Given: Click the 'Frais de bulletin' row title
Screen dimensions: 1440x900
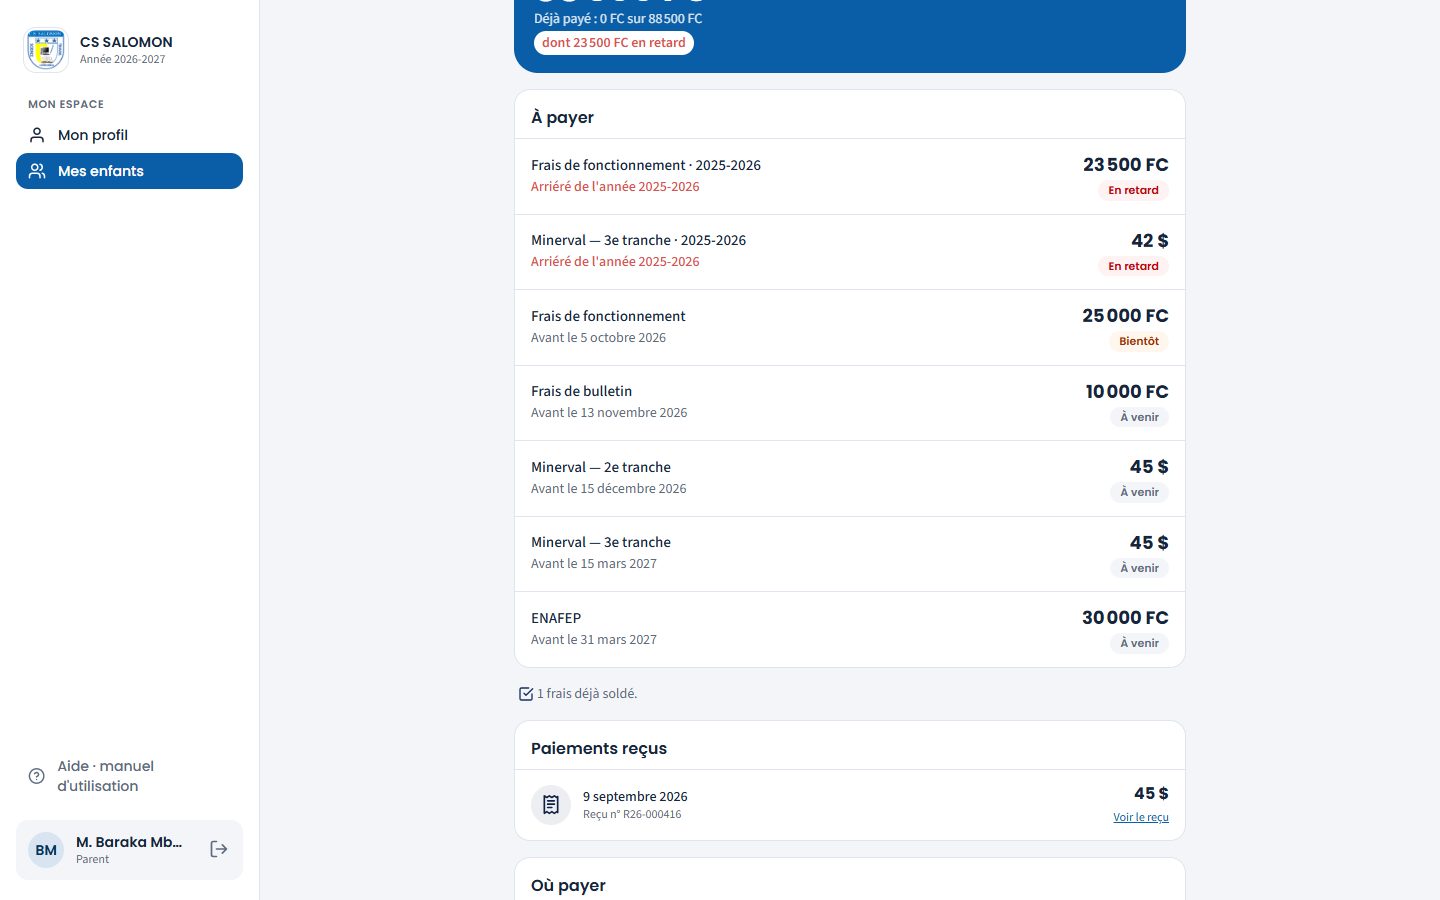Looking at the screenshot, I should [x=581, y=391].
